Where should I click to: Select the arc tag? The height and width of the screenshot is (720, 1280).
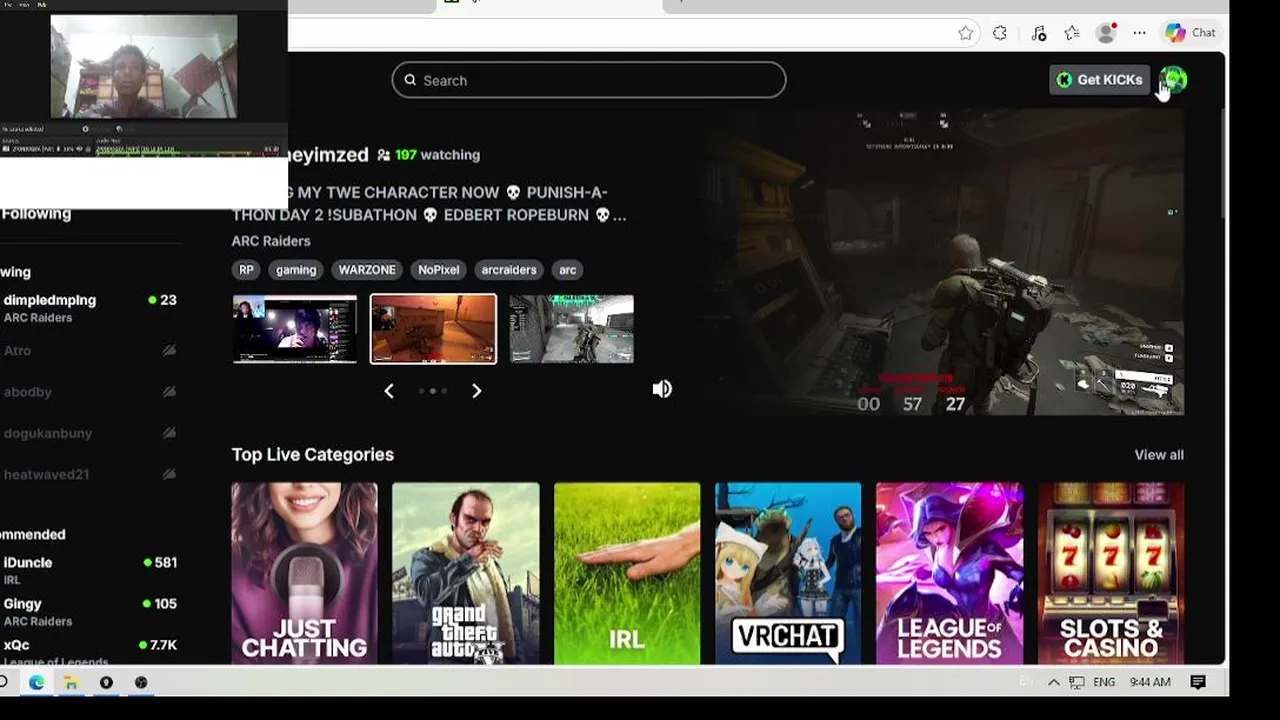pyautogui.click(x=568, y=270)
